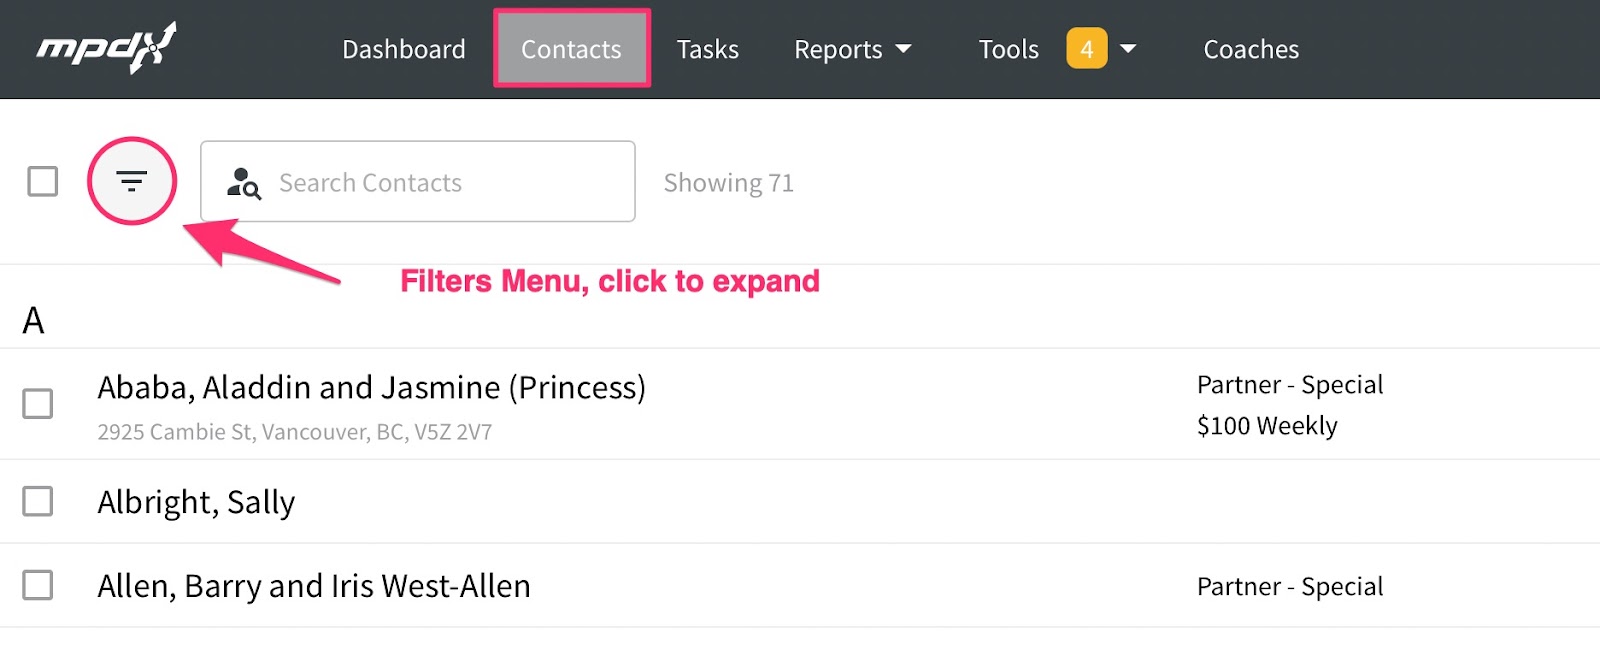Open the Filters menu icon

coord(132,181)
